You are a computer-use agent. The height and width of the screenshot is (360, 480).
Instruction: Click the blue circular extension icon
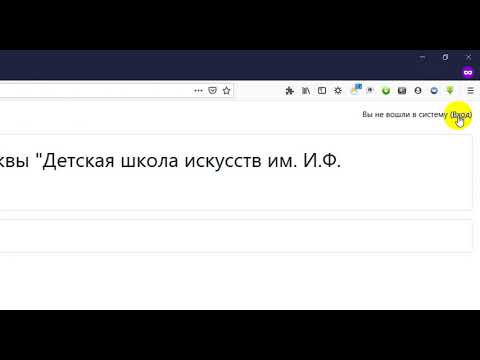[x=434, y=91]
